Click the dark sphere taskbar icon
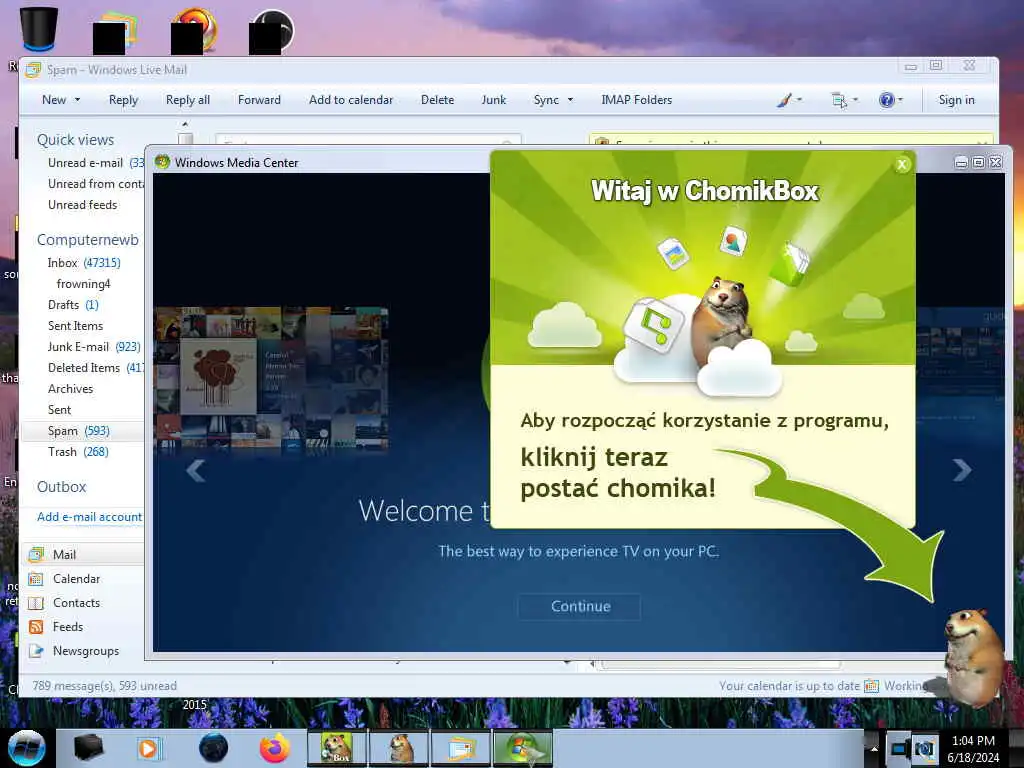This screenshot has width=1024, height=768. pyautogui.click(x=213, y=748)
